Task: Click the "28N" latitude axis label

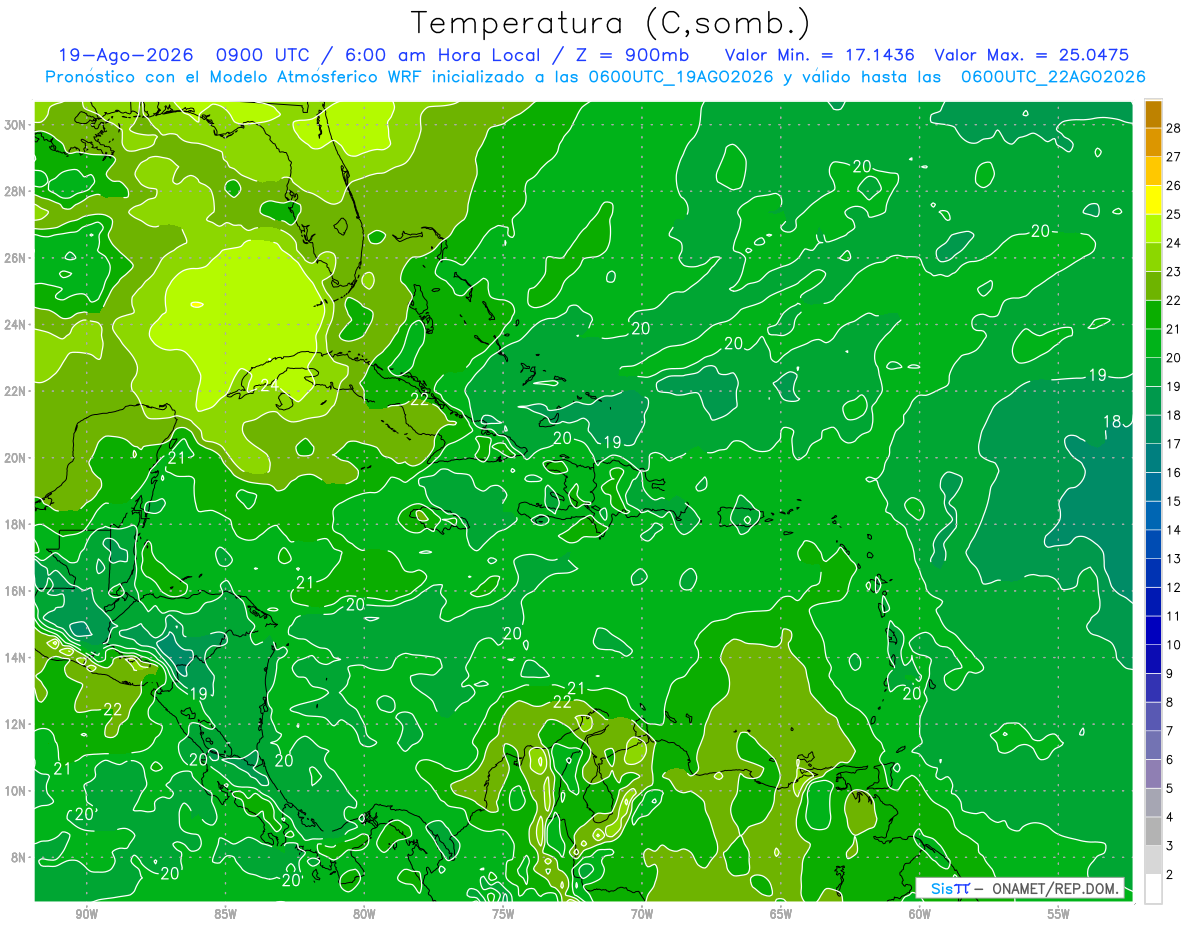Action: coord(17,191)
